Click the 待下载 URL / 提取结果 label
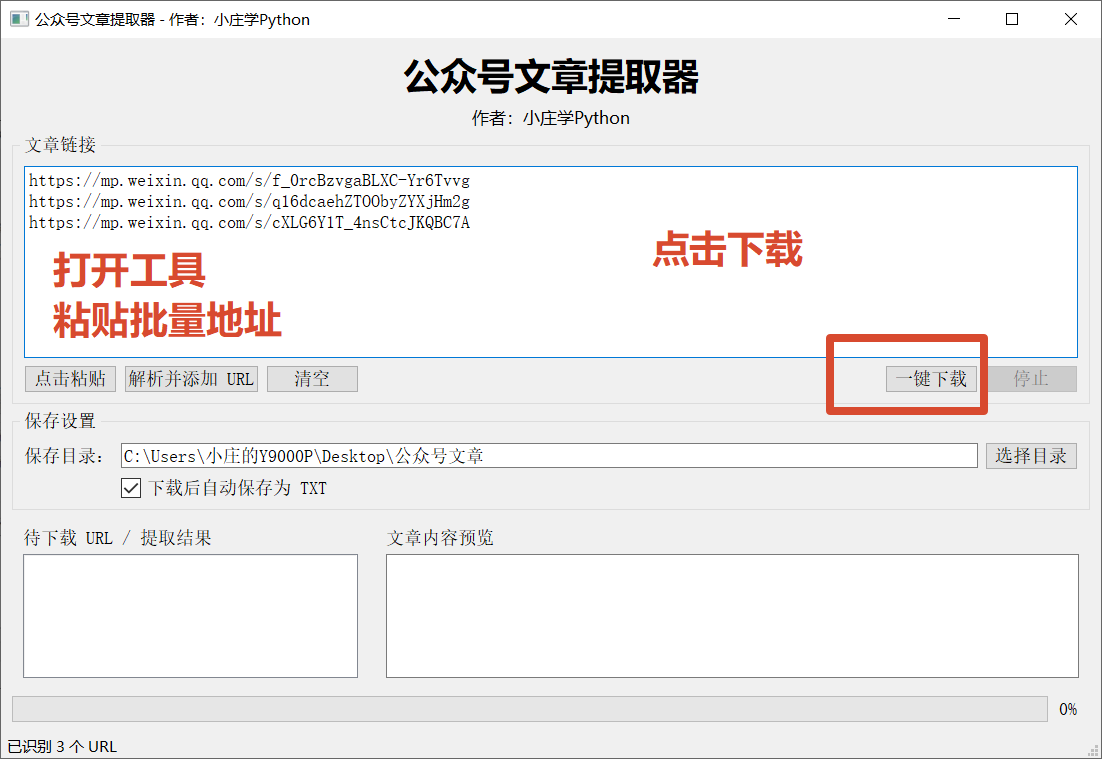Image resolution: width=1102 pixels, height=759 pixels. click(117, 538)
